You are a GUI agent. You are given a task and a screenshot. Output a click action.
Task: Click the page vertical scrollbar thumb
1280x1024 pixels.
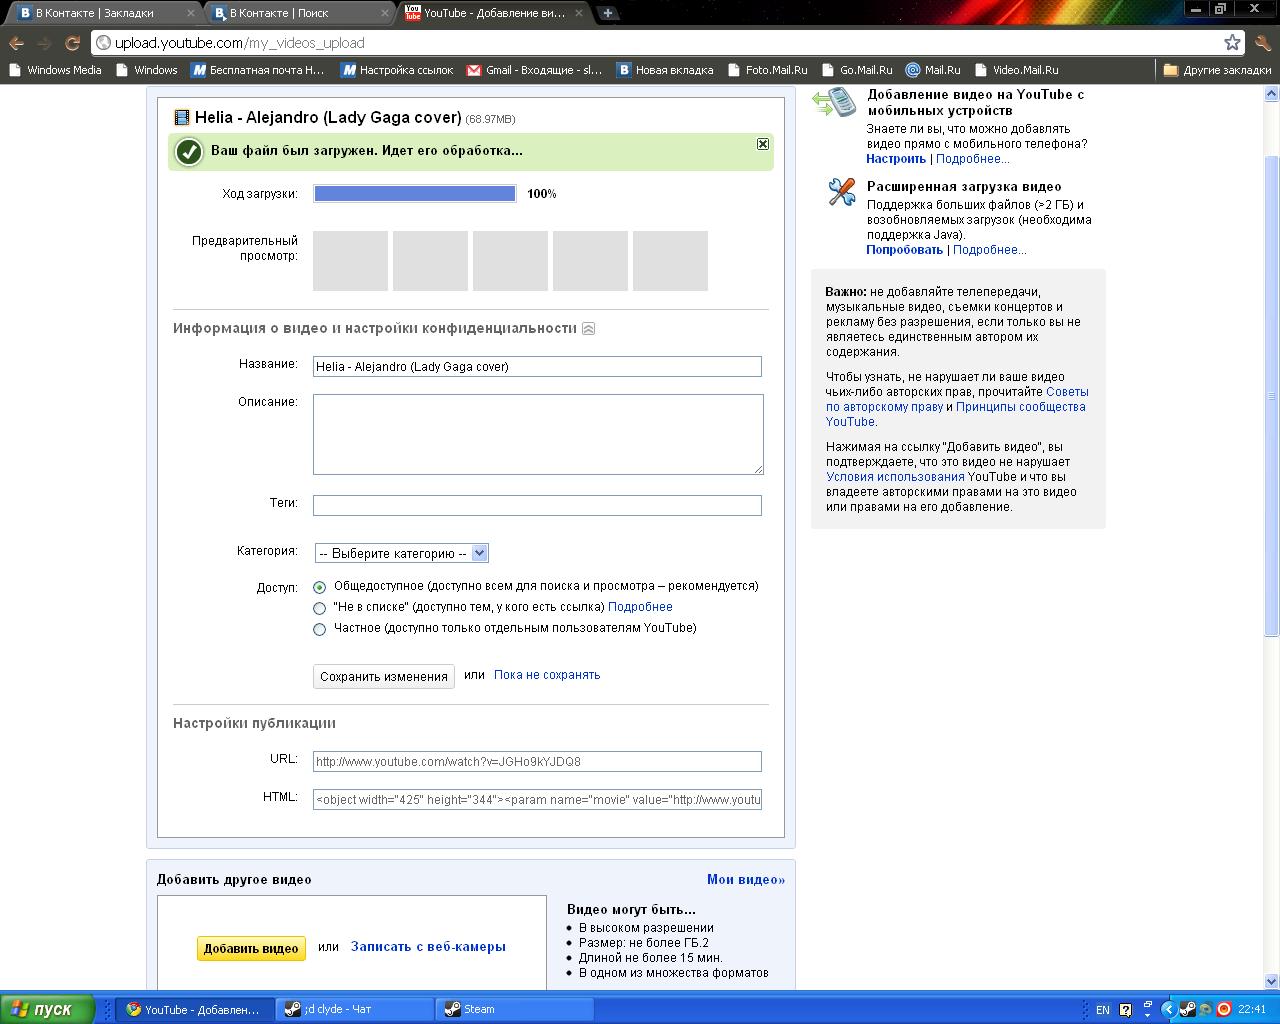tap(1272, 395)
